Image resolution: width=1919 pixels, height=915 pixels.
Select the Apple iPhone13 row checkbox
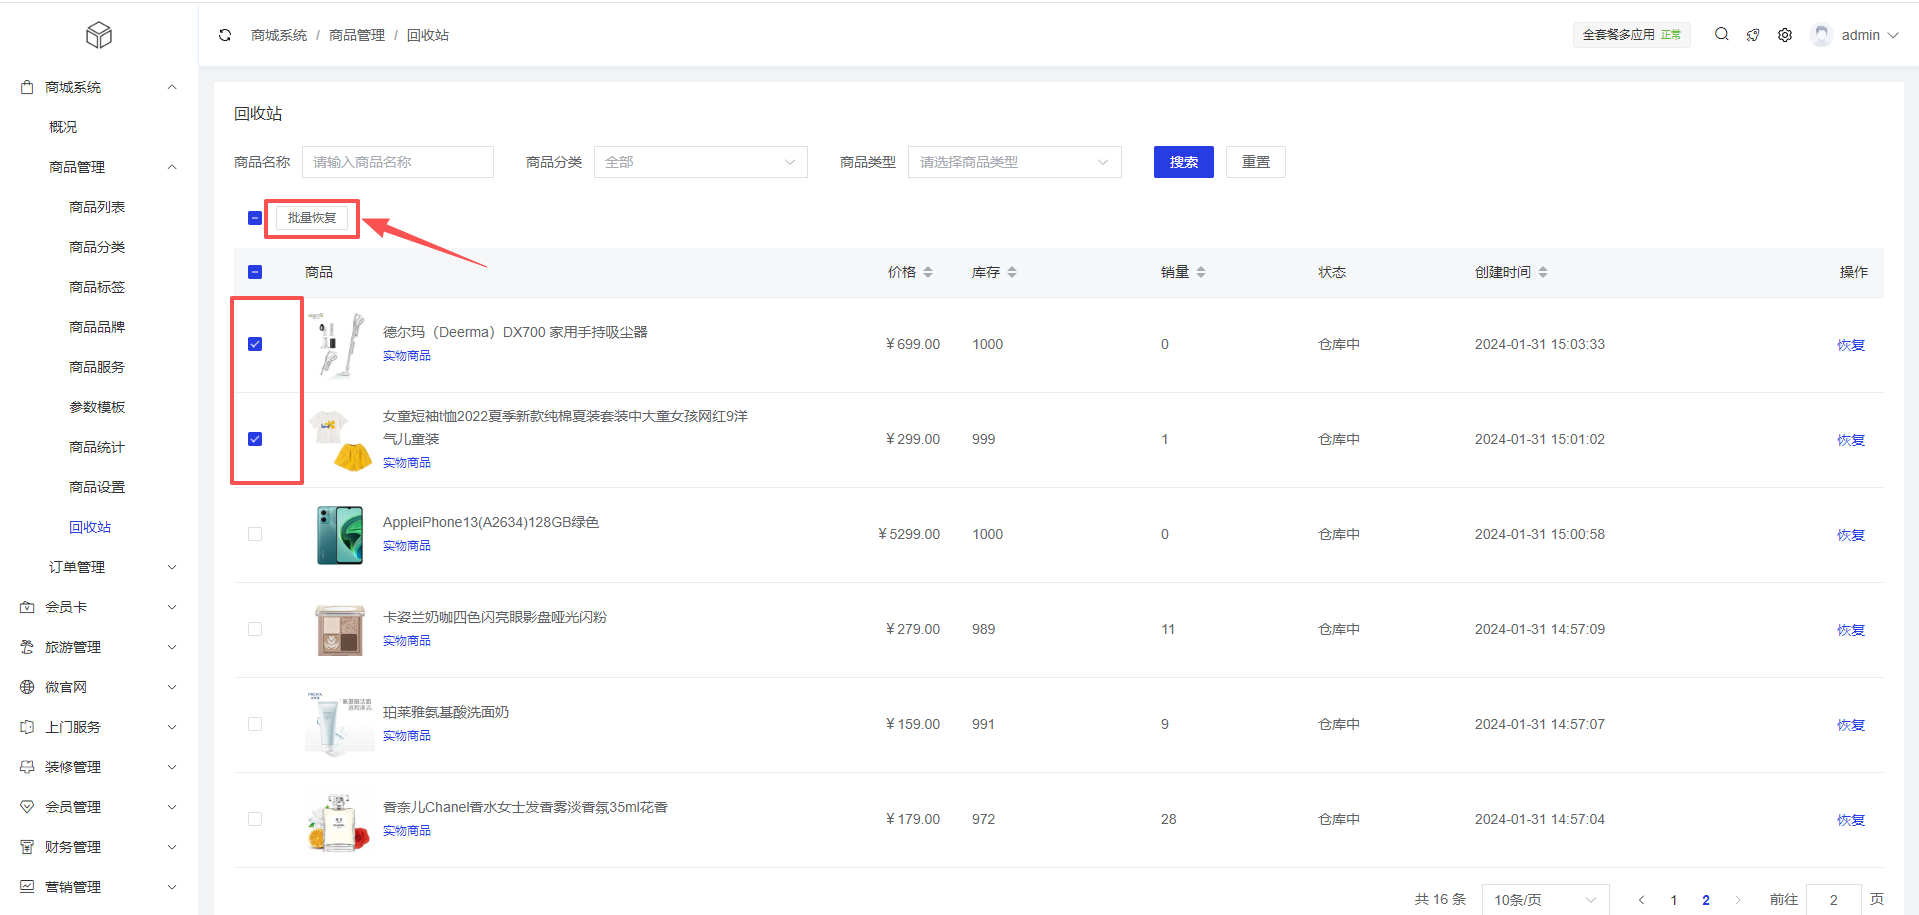pos(255,534)
